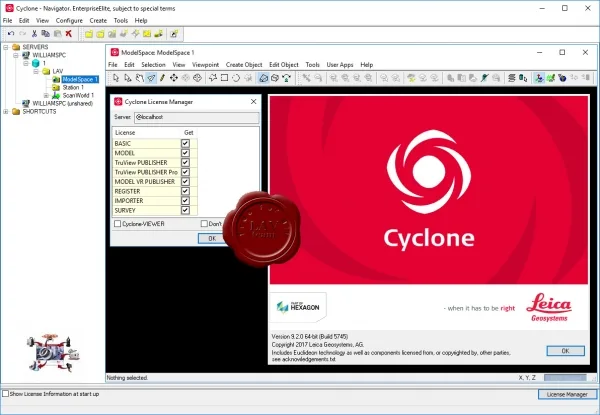Select the Multi-Pick arrow tool

click(128, 78)
